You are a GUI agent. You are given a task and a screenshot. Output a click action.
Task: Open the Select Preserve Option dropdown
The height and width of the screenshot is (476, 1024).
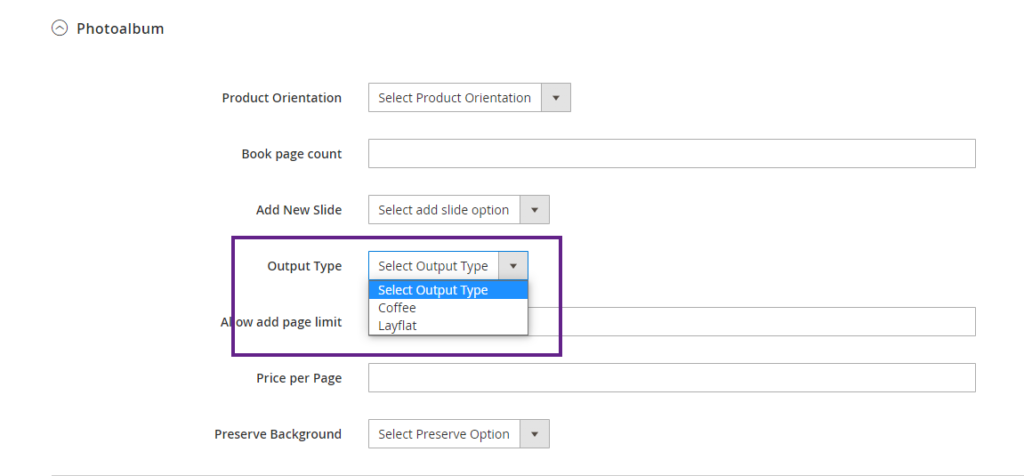[444, 434]
